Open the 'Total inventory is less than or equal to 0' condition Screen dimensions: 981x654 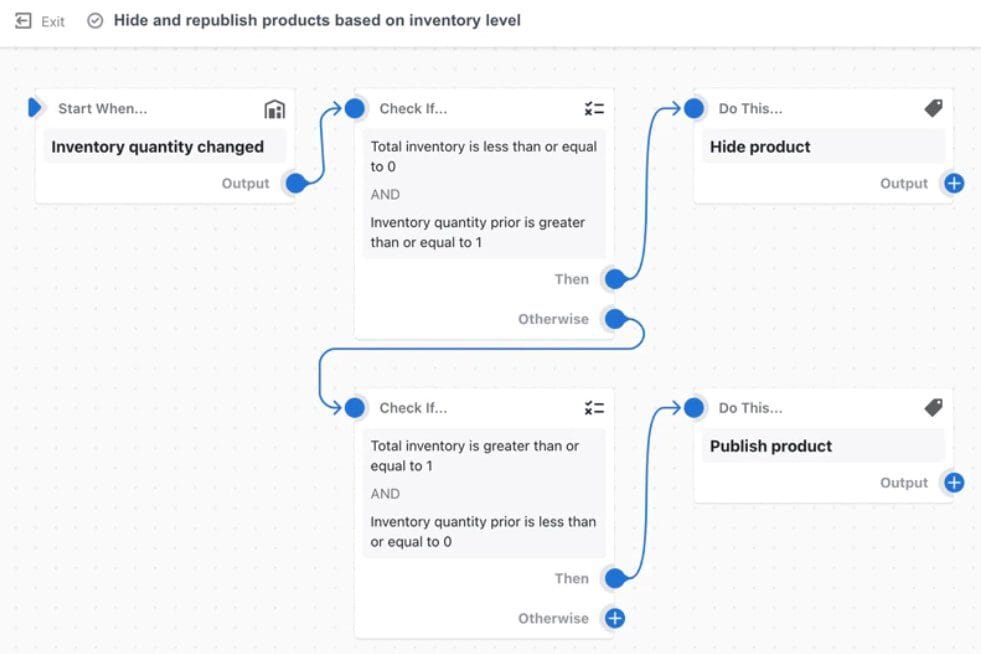pos(483,156)
